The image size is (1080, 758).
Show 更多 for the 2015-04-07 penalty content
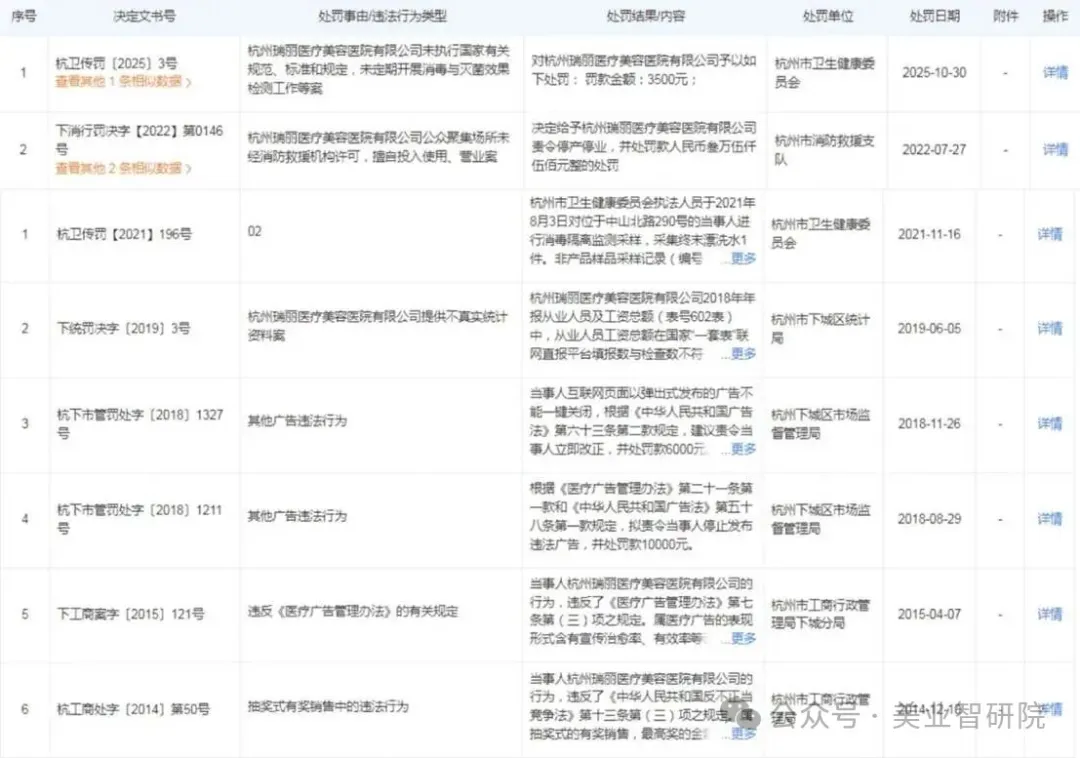pos(743,638)
